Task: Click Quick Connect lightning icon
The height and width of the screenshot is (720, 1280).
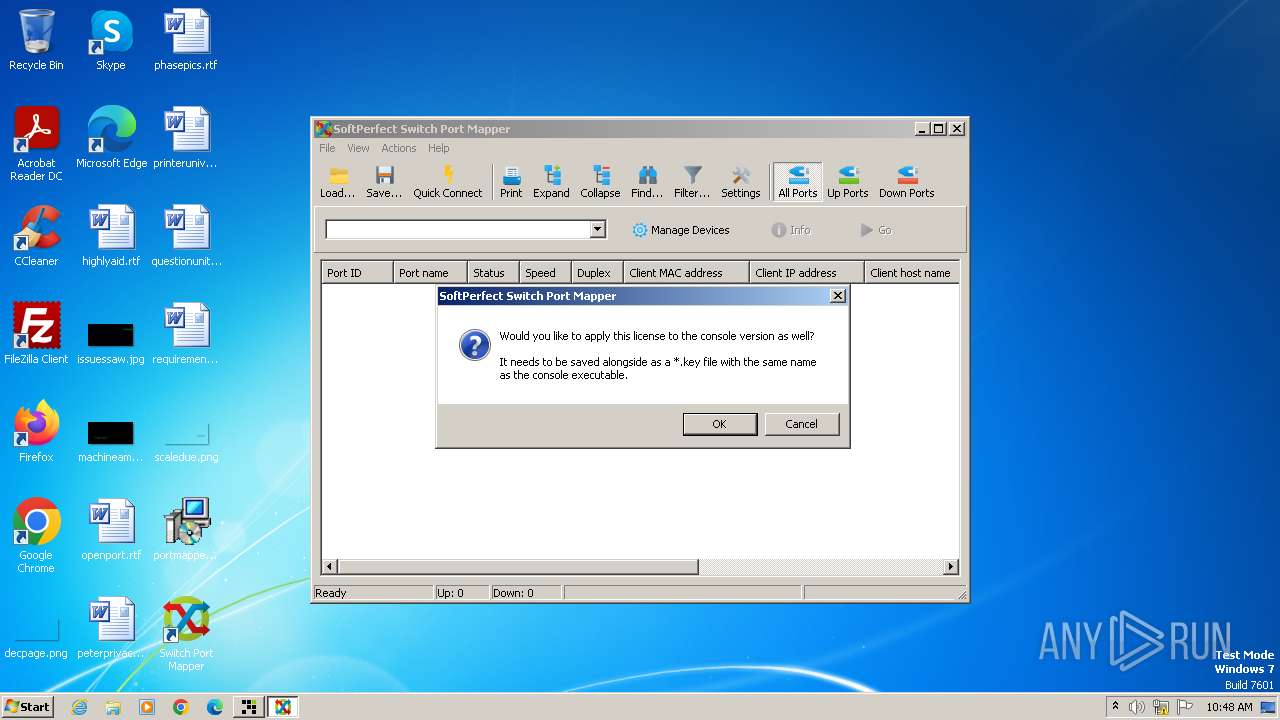Action: coord(448,182)
